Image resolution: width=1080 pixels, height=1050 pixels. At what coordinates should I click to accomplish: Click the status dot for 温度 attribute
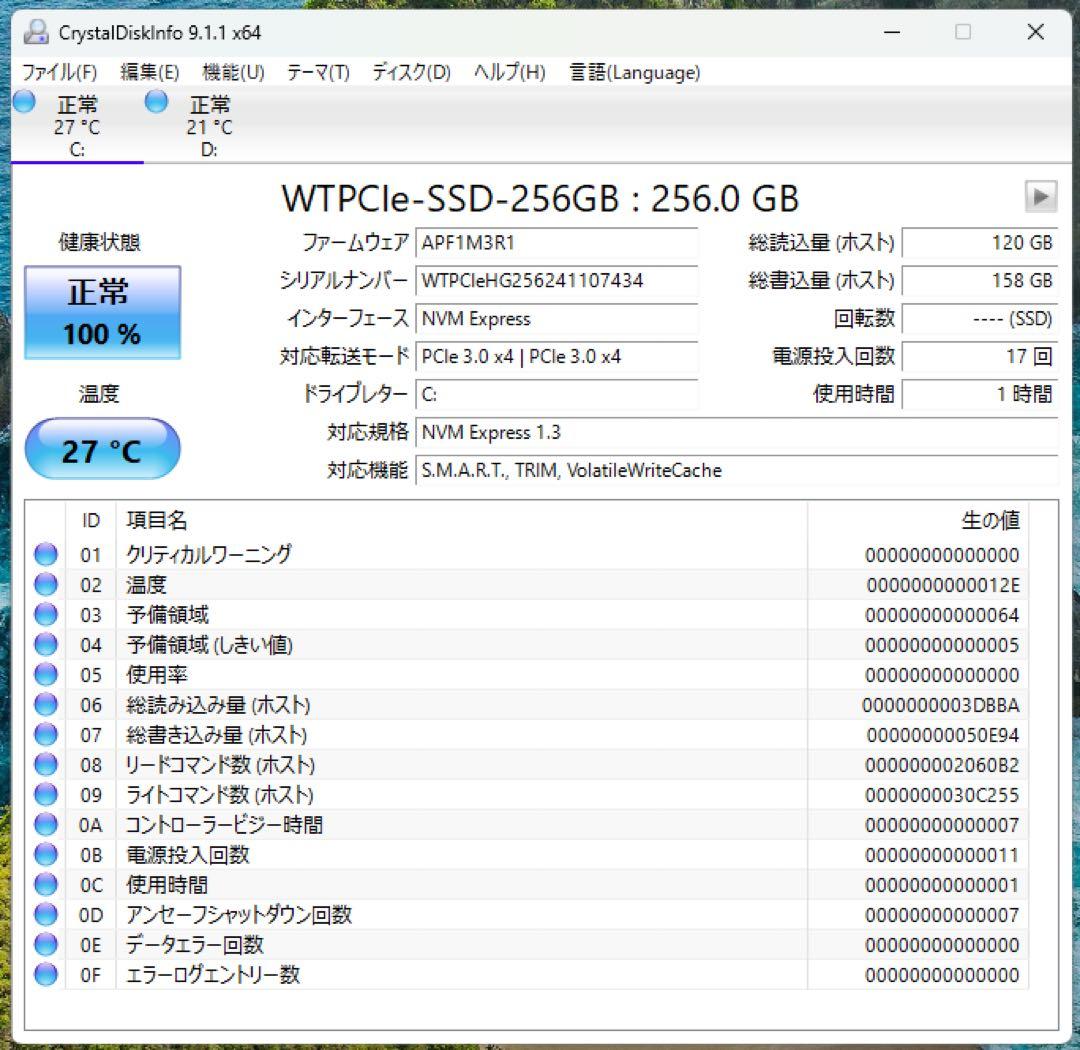pos(45,584)
